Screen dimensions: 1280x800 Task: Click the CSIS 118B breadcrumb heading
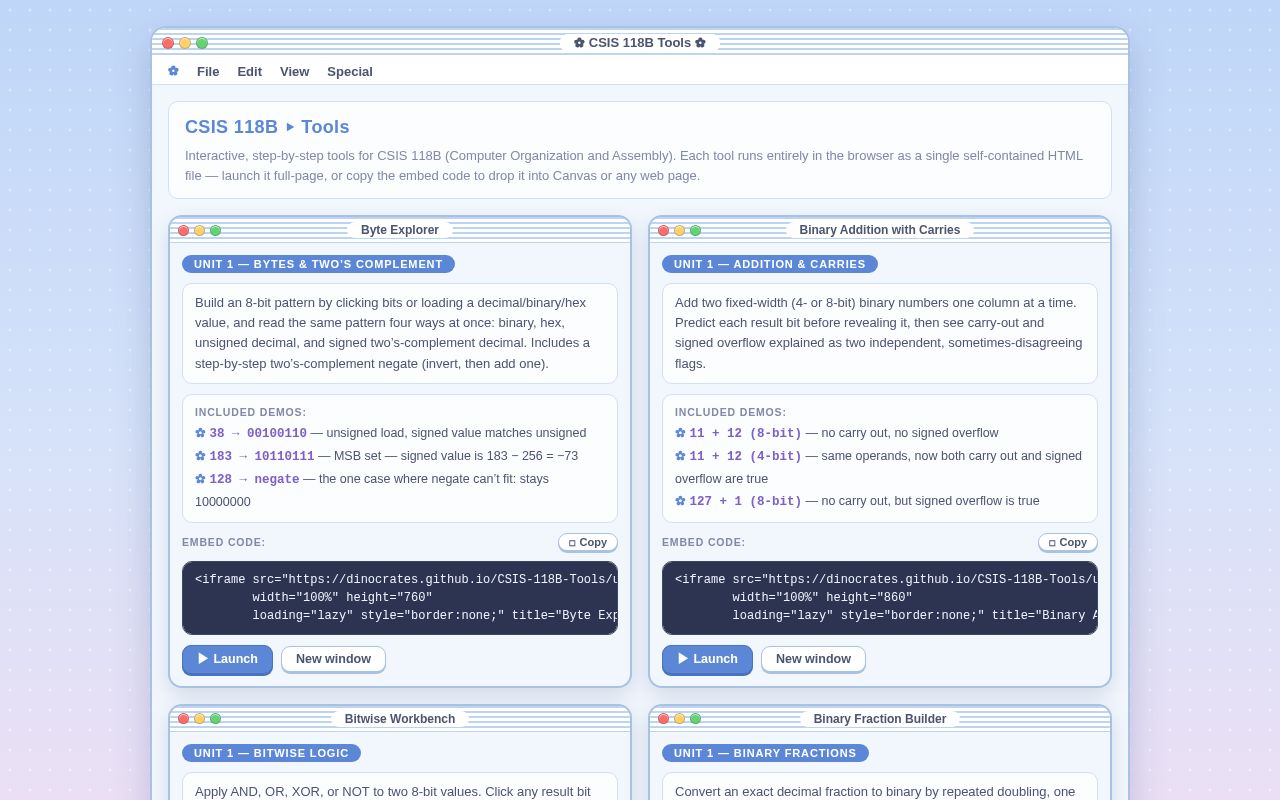pos(231,127)
